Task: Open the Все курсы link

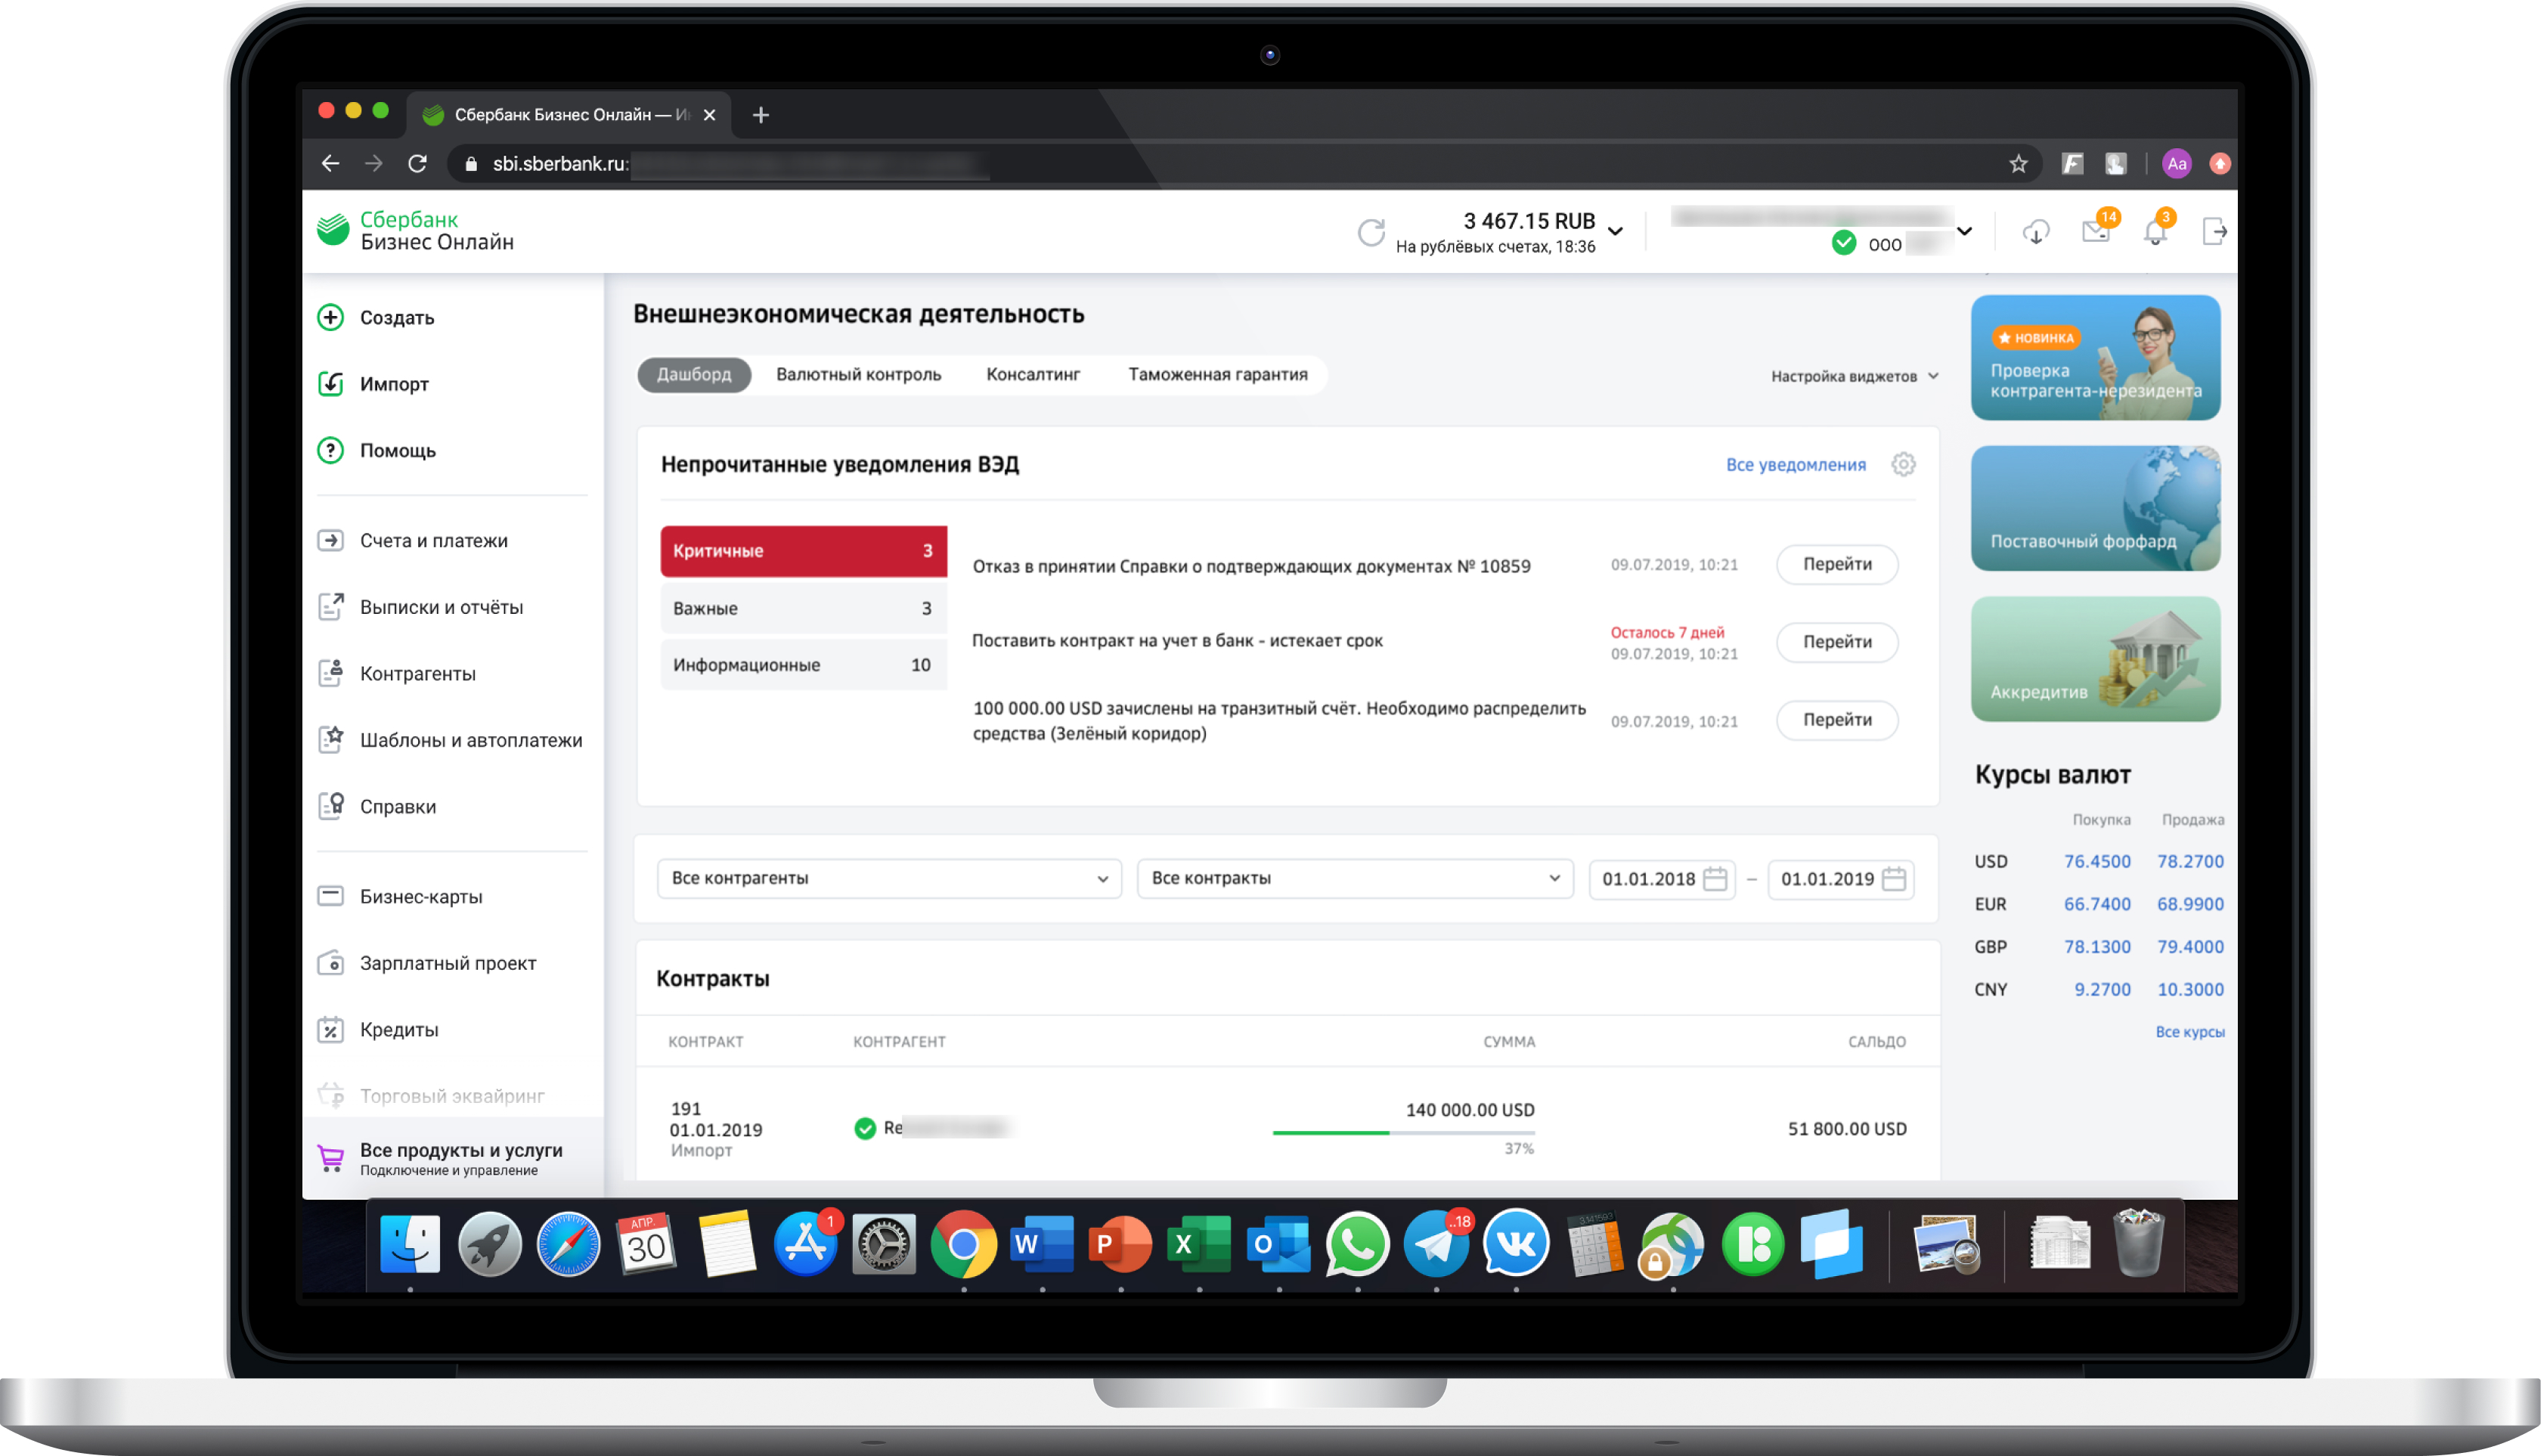Action: pos(2189,1032)
